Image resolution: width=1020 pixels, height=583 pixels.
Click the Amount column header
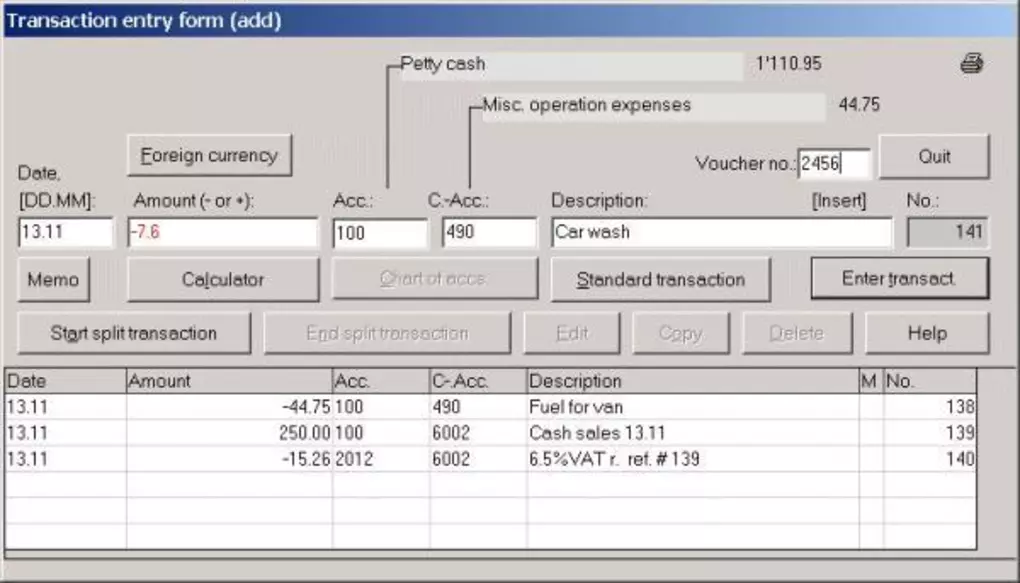coord(228,381)
